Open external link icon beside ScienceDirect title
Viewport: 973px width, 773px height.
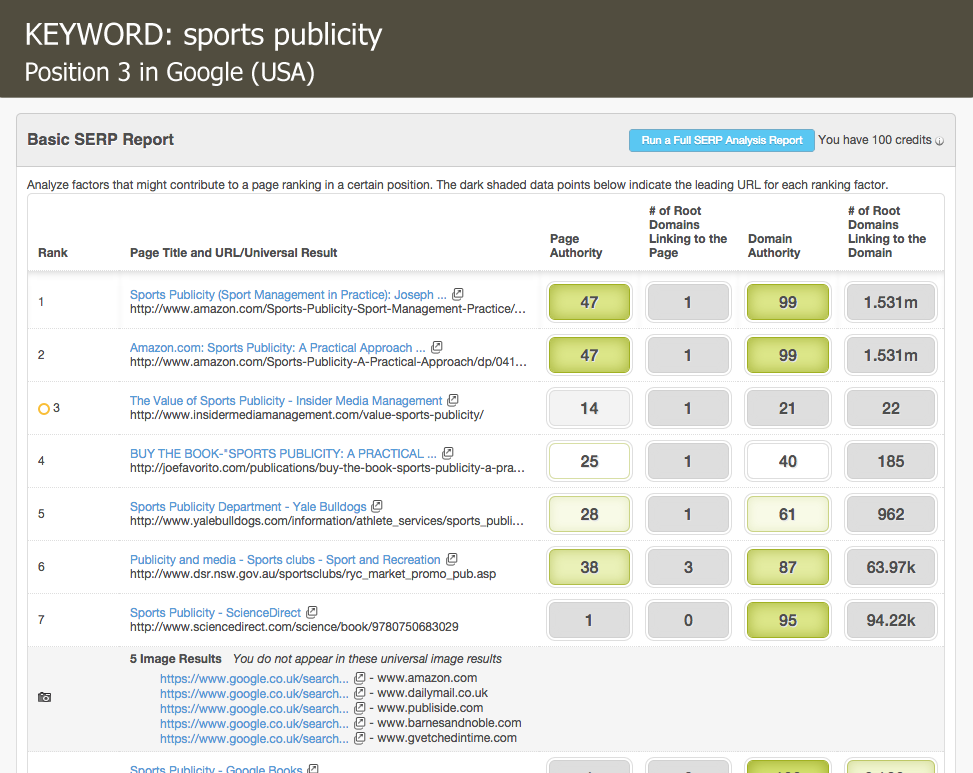pos(312,612)
